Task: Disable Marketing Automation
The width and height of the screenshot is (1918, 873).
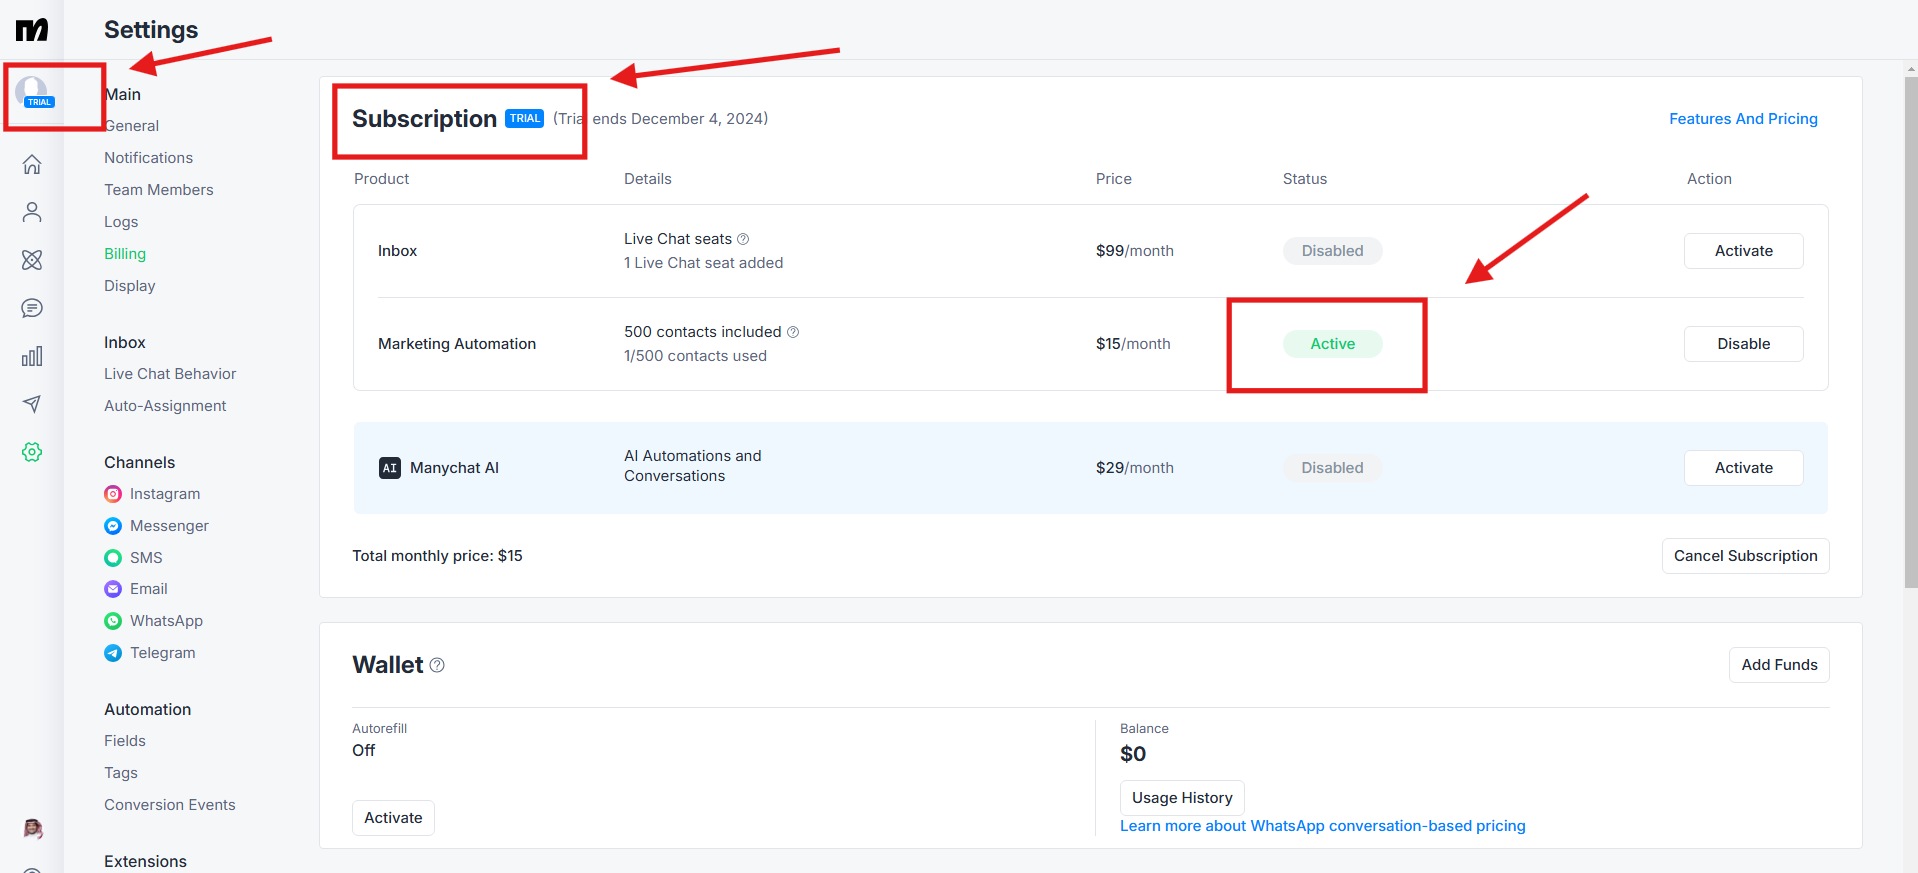Action: pyautogui.click(x=1743, y=344)
